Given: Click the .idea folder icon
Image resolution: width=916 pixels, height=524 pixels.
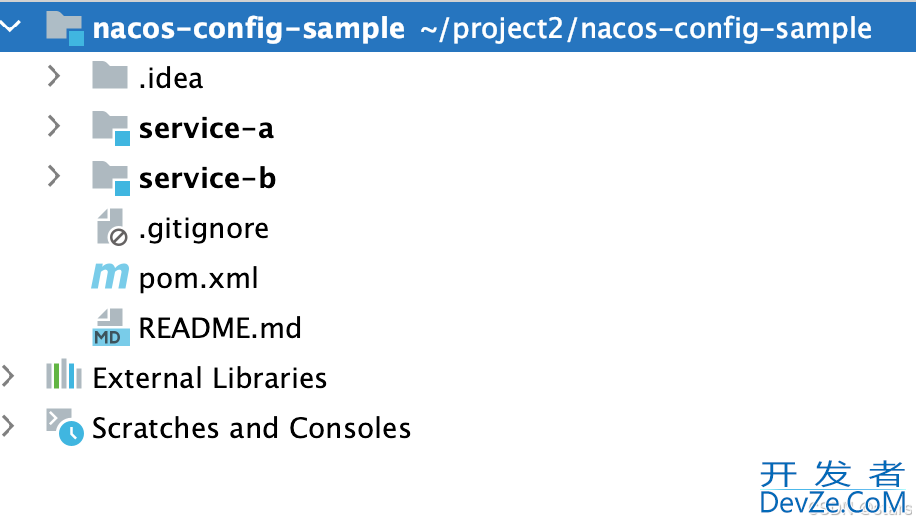Looking at the screenshot, I should (110, 77).
